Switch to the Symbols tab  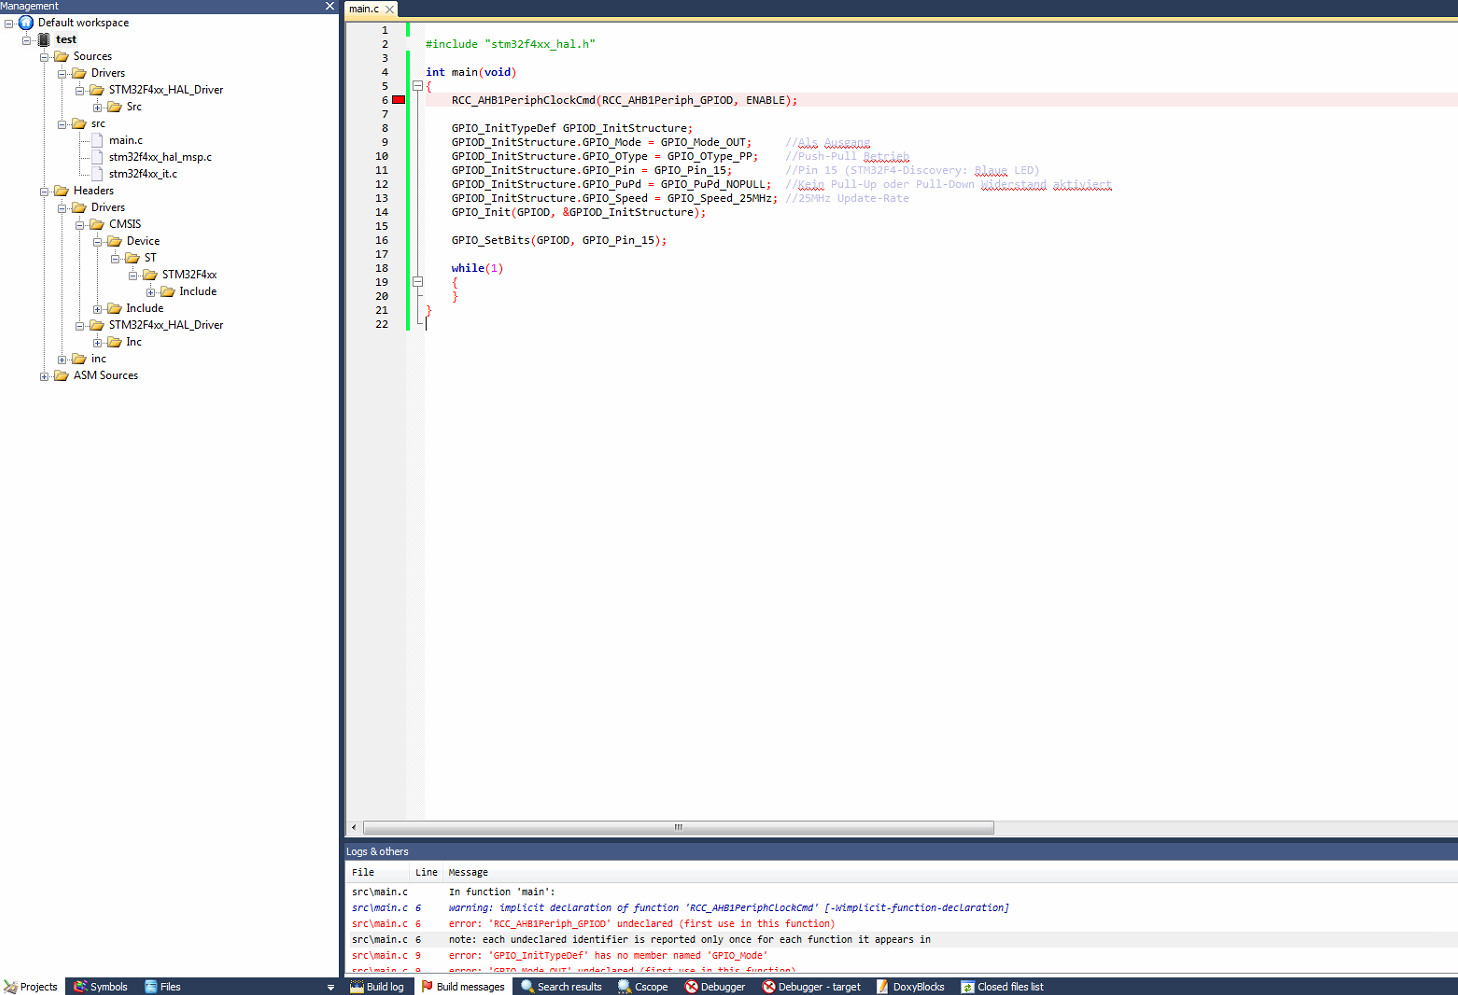pos(100,987)
